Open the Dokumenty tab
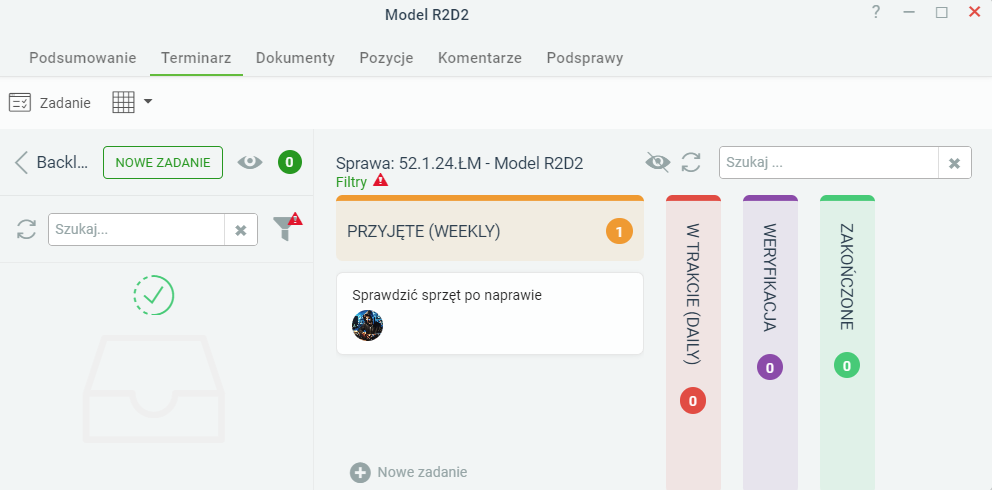The width and height of the screenshot is (992, 490). point(295,58)
